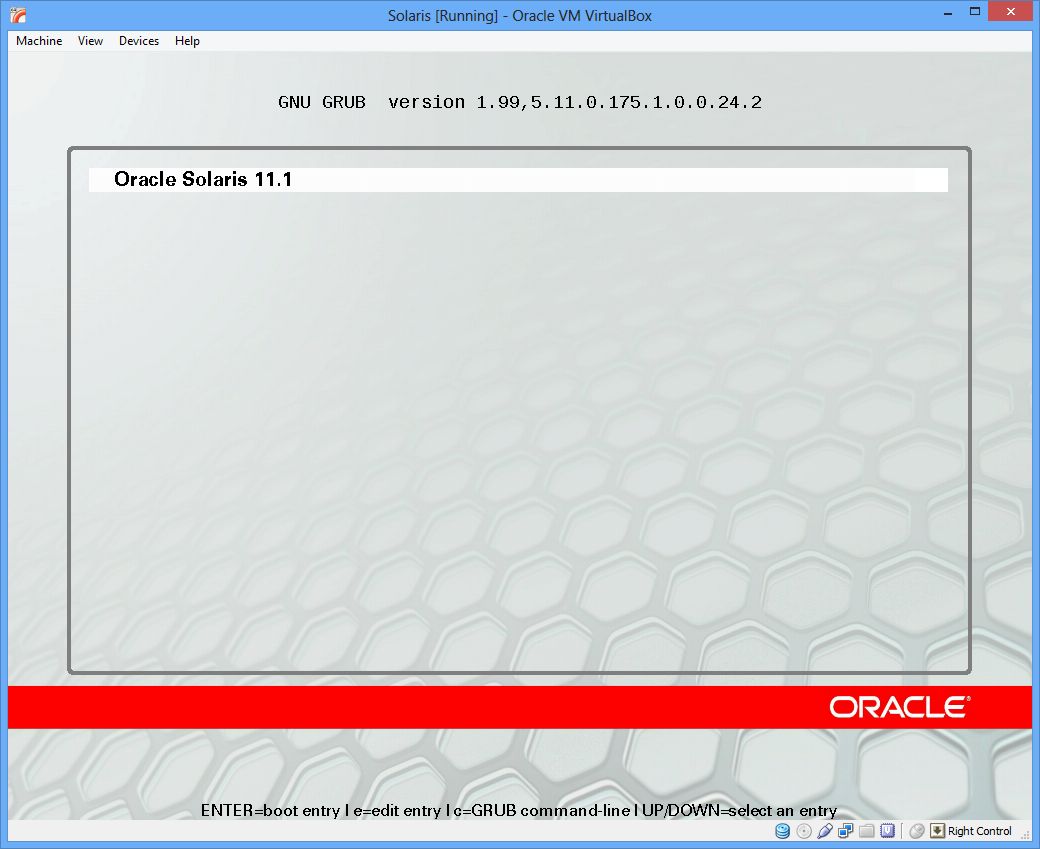Click the keyboard capture arrow icon
1040x849 pixels.
937,830
